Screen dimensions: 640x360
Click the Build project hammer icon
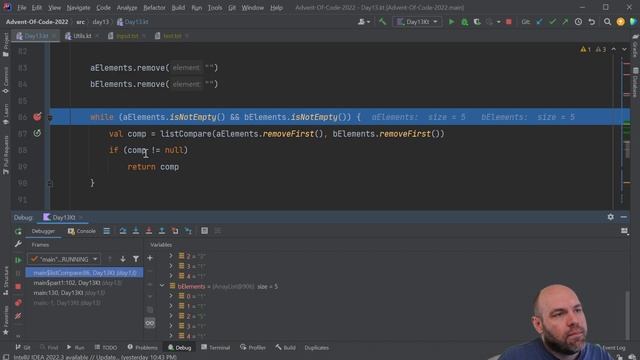[x=382, y=22]
